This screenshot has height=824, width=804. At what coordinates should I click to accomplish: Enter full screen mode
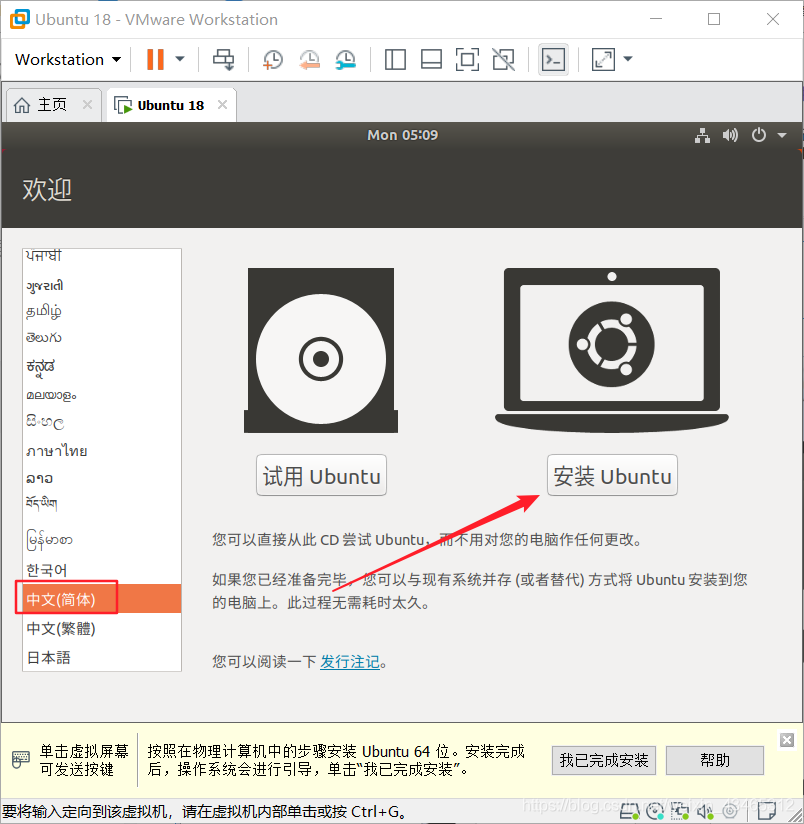click(x=467, y=59)
